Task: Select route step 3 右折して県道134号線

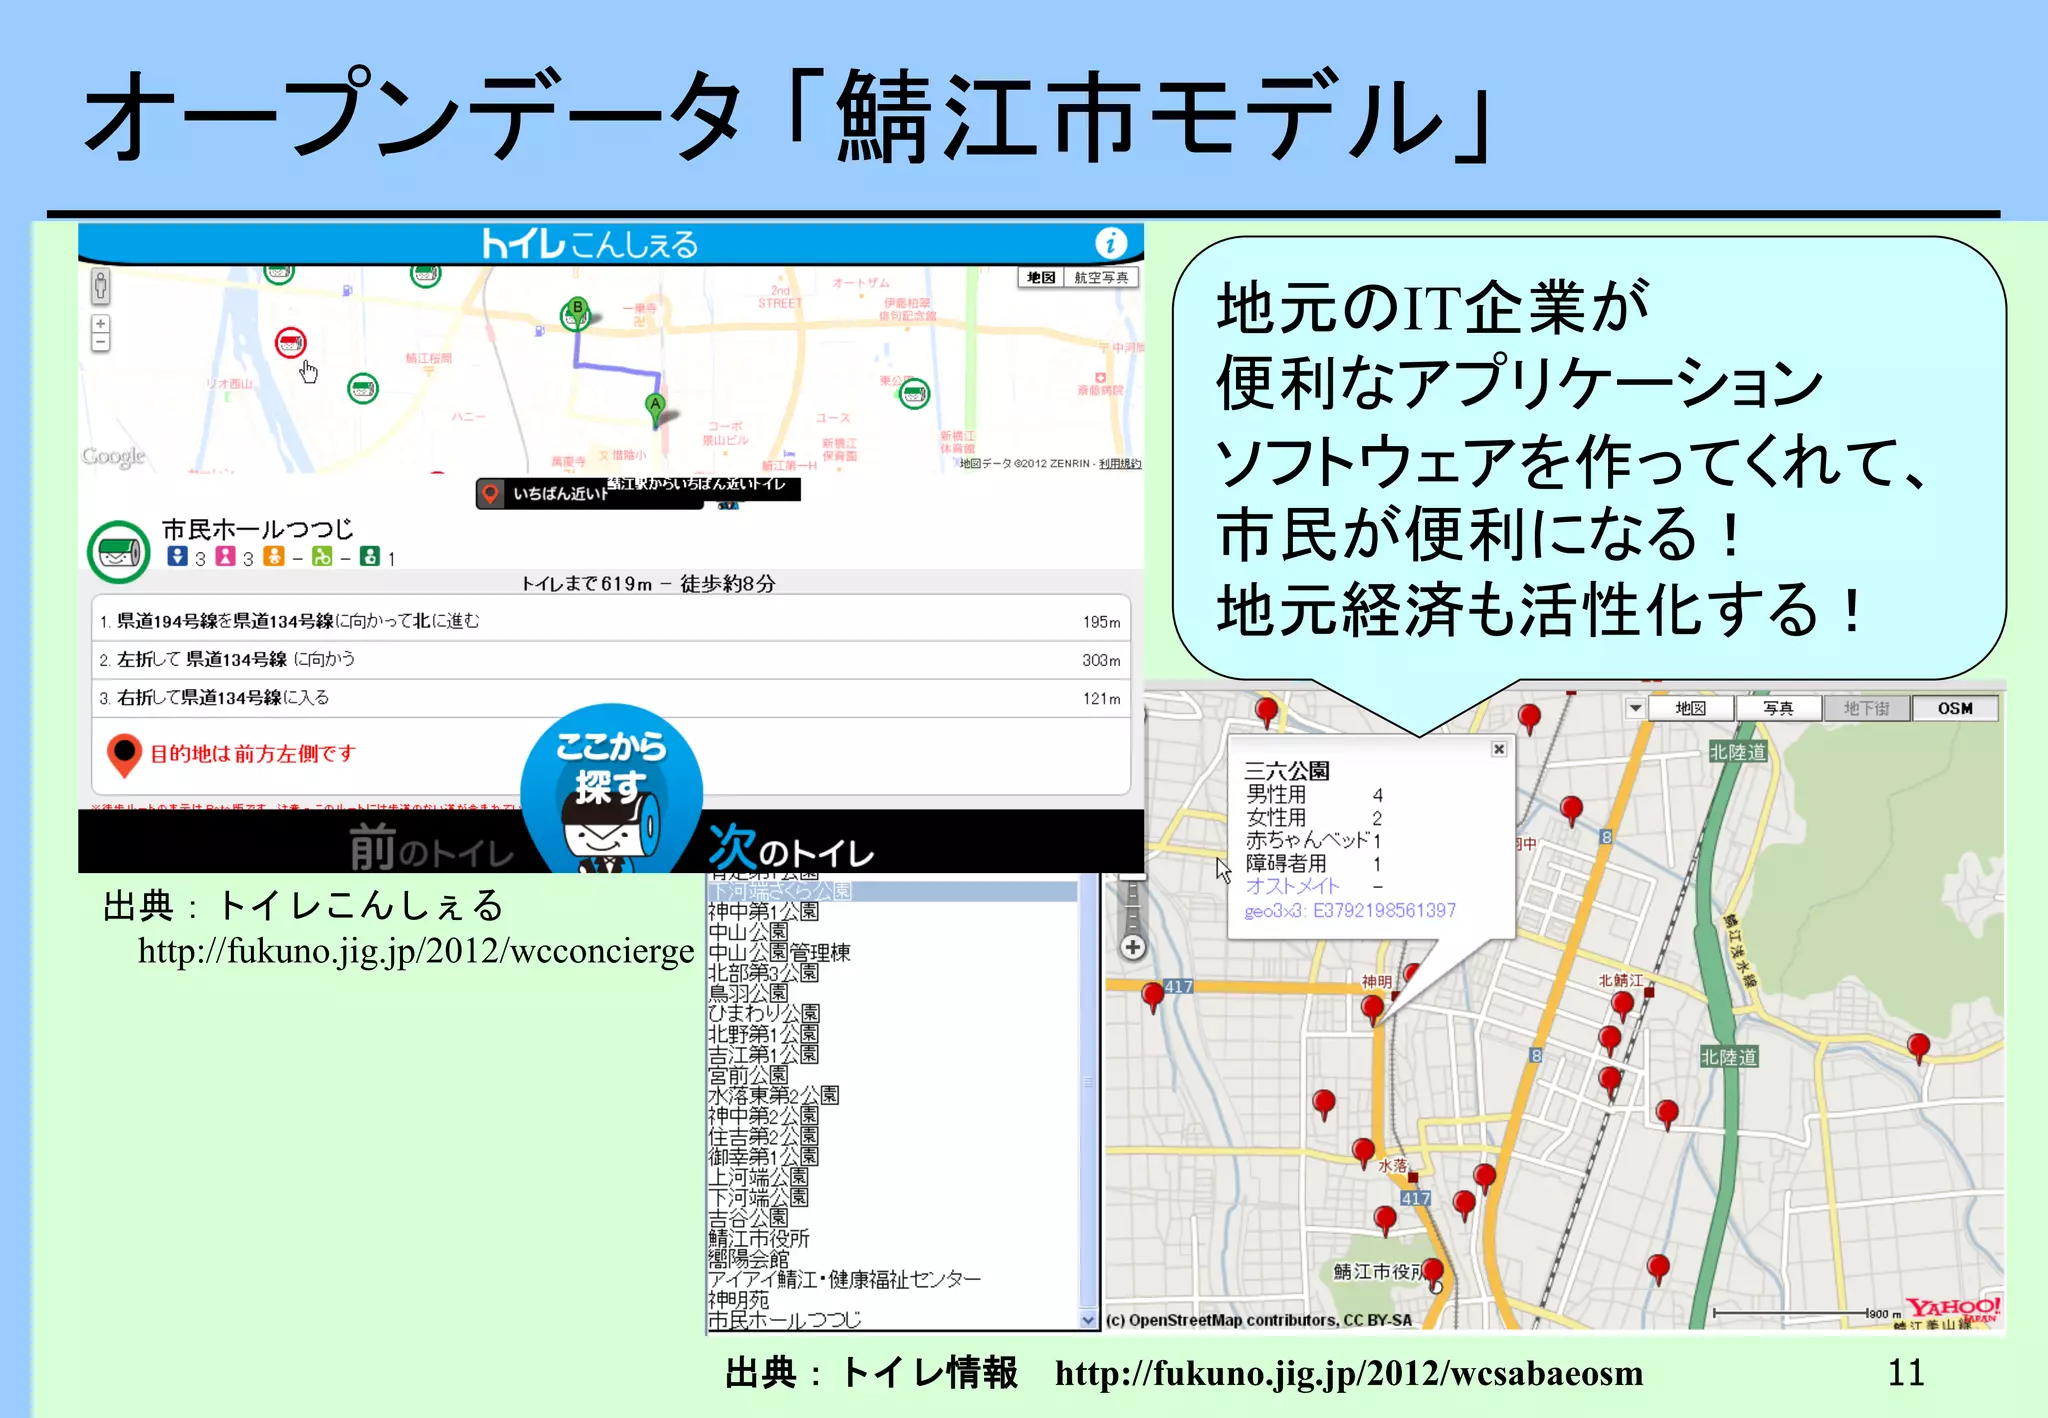Action: point(611,698)
